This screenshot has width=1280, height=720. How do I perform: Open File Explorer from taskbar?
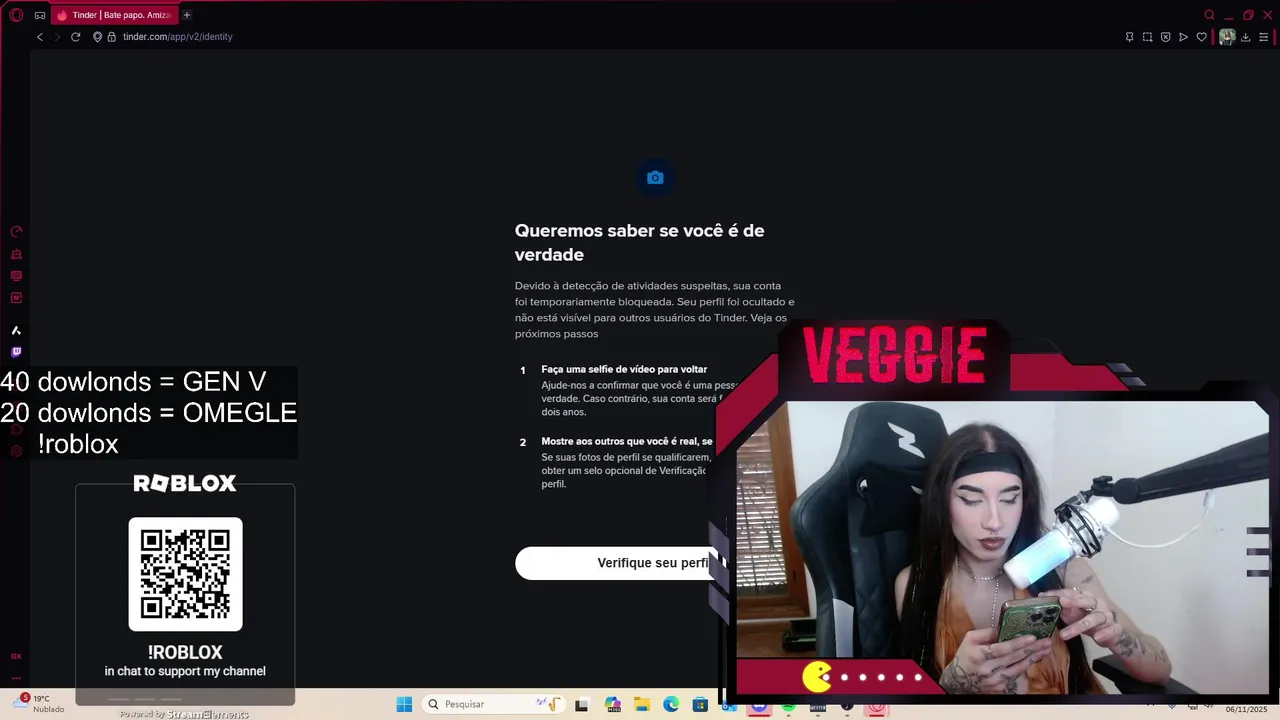click(x=642, y=704)
